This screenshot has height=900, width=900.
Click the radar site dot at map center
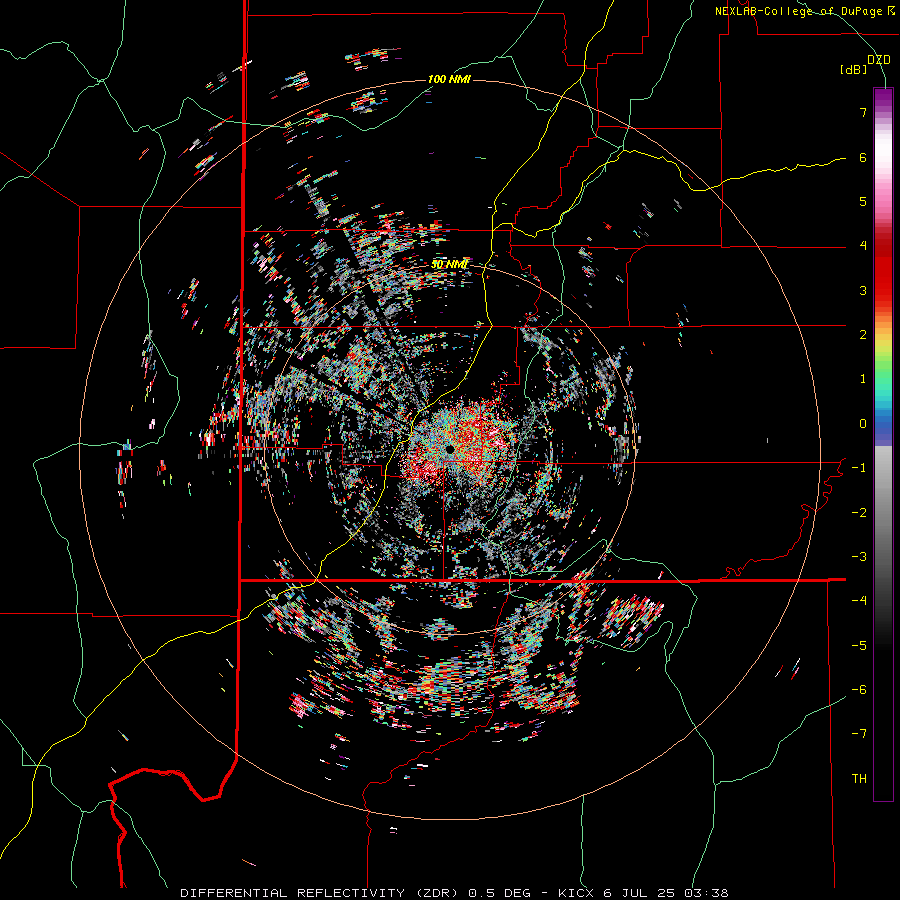[449, 449]
